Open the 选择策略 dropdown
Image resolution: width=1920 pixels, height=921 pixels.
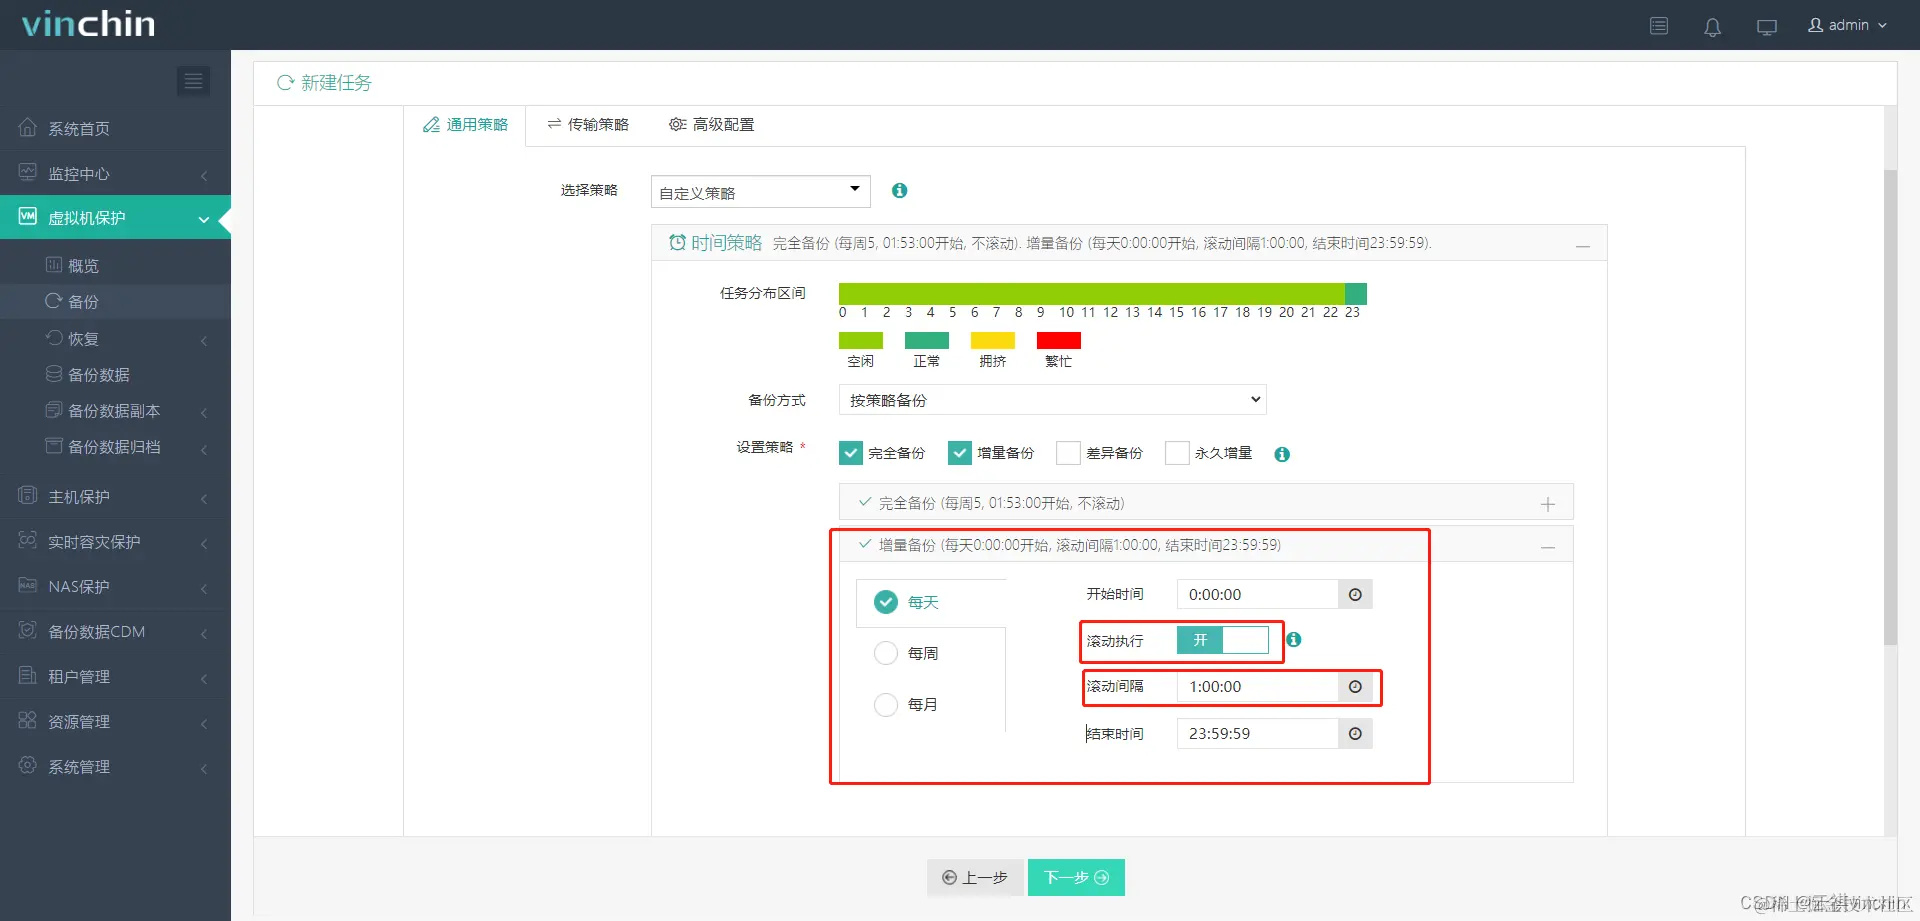(x=760, y=192)
